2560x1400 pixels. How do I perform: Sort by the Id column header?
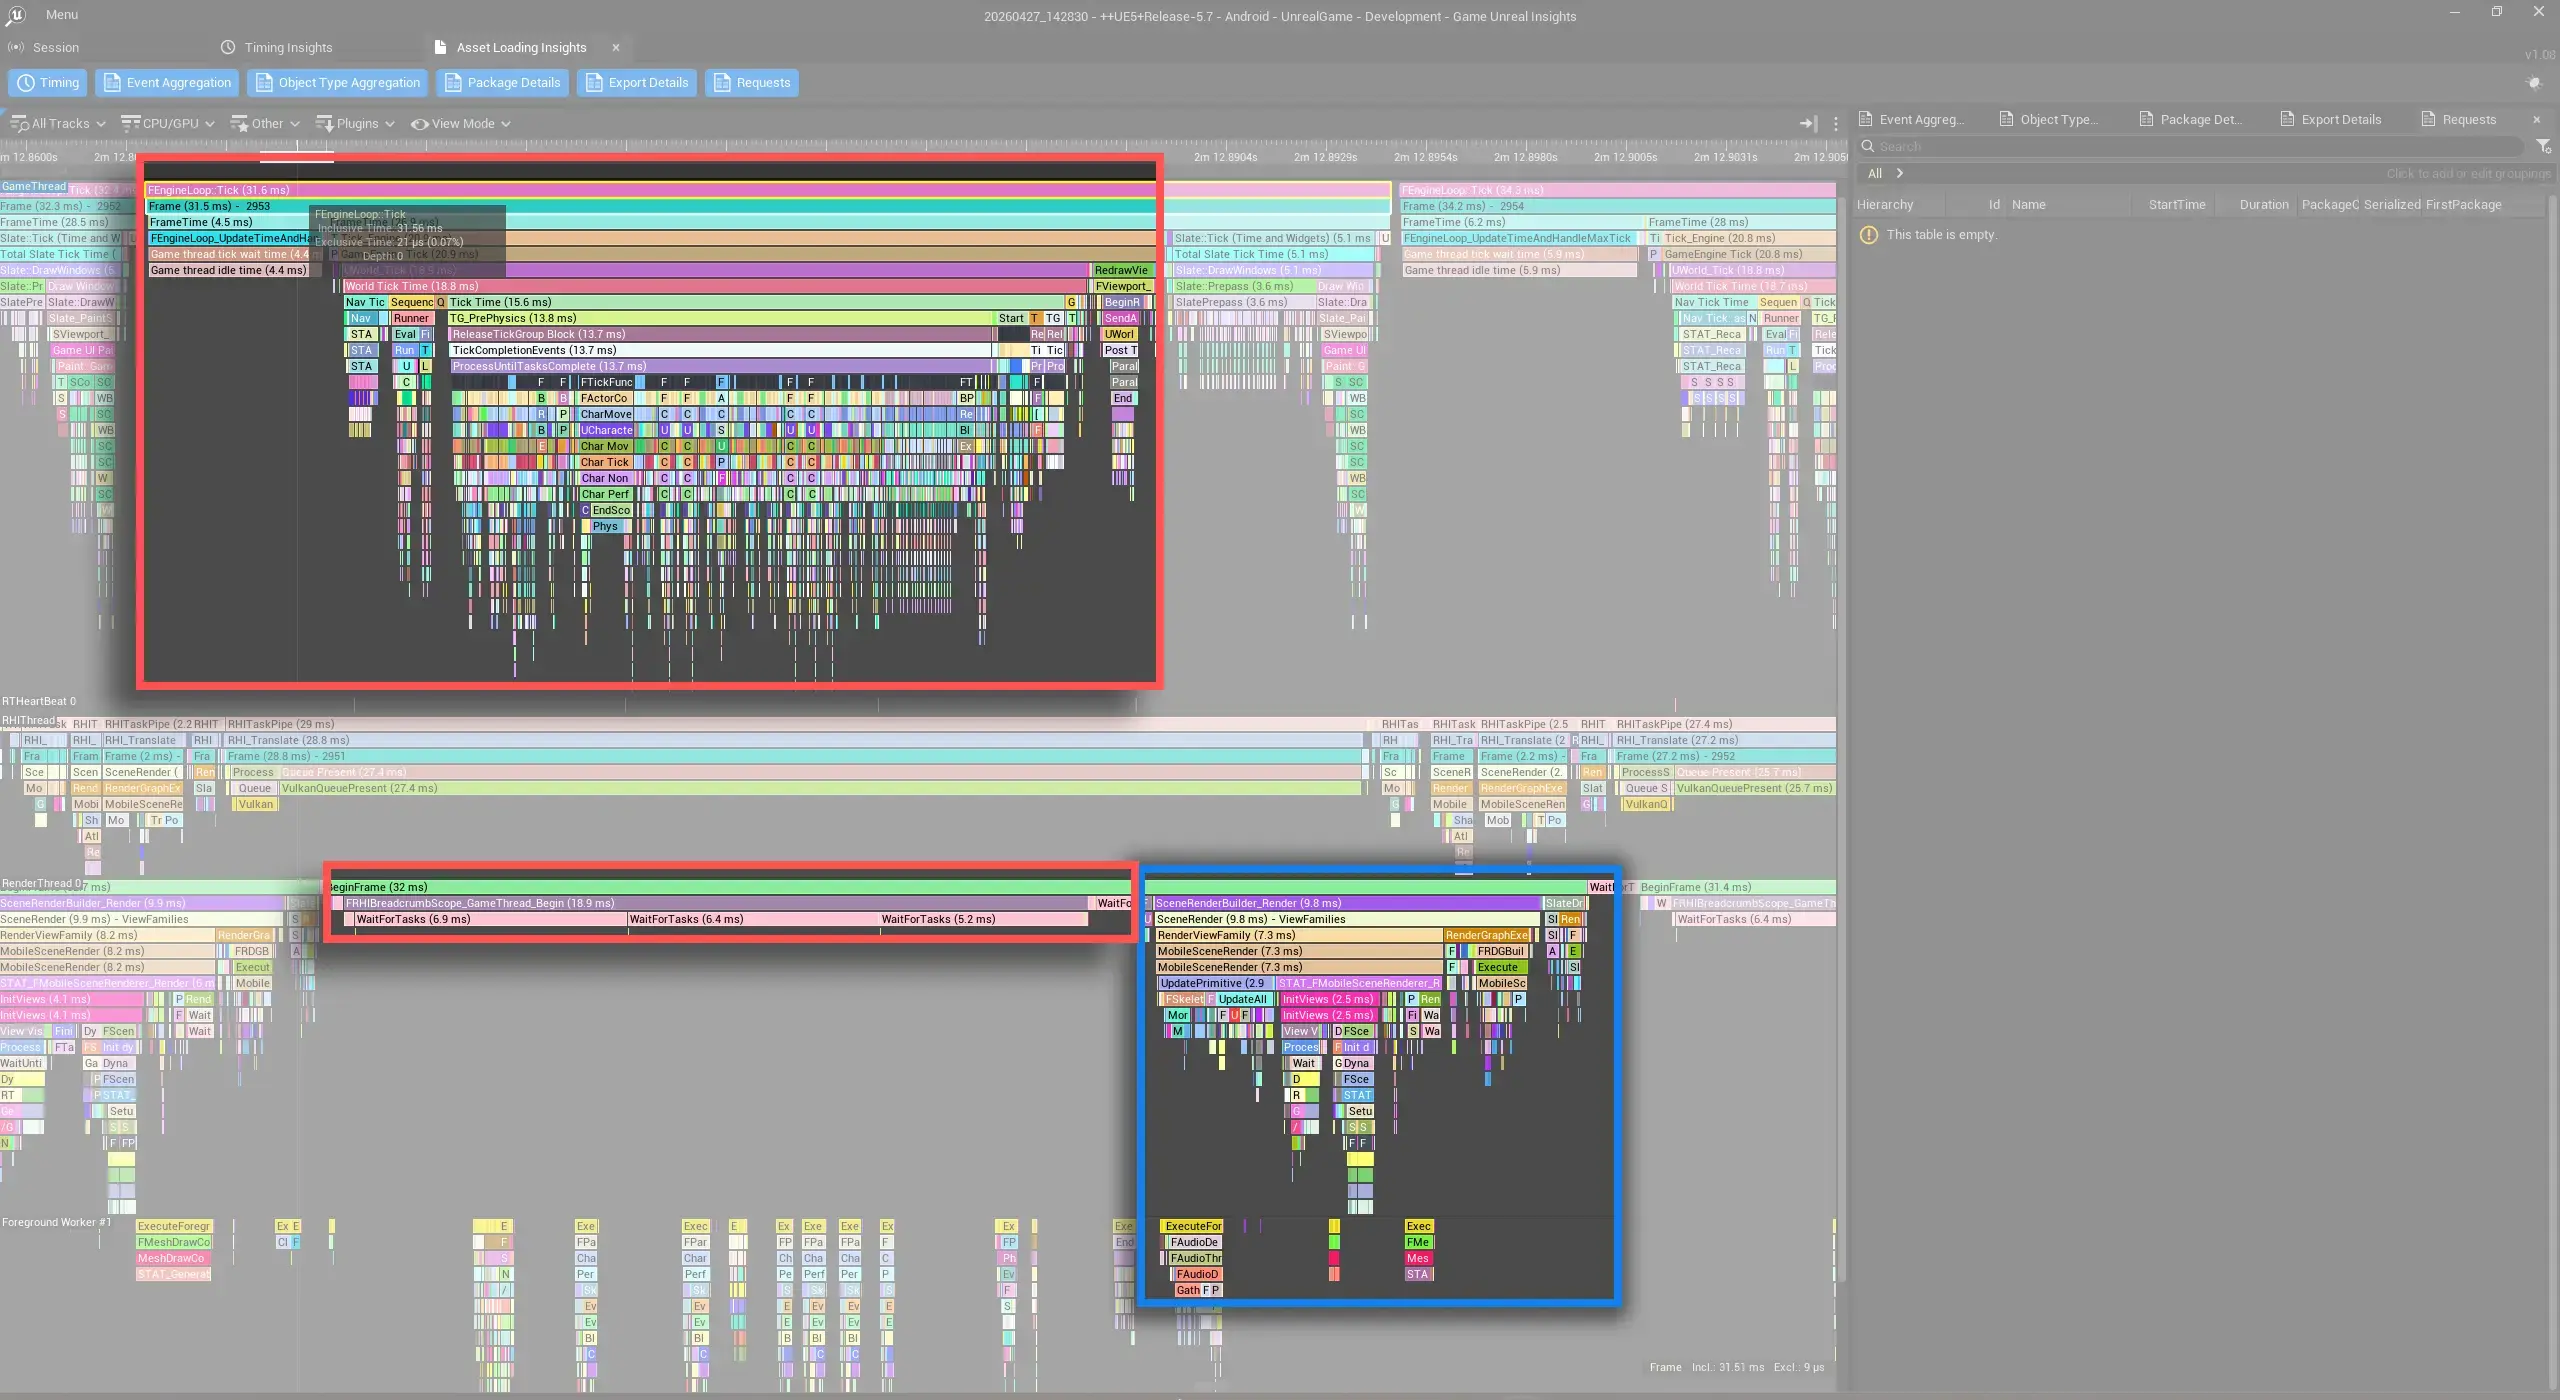tap(1994, 205)
